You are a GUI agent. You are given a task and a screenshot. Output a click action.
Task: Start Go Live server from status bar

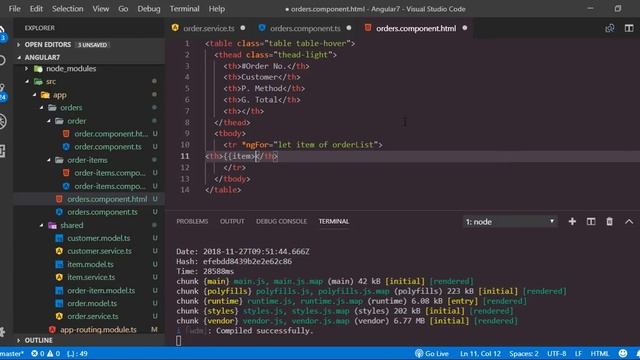432,353
